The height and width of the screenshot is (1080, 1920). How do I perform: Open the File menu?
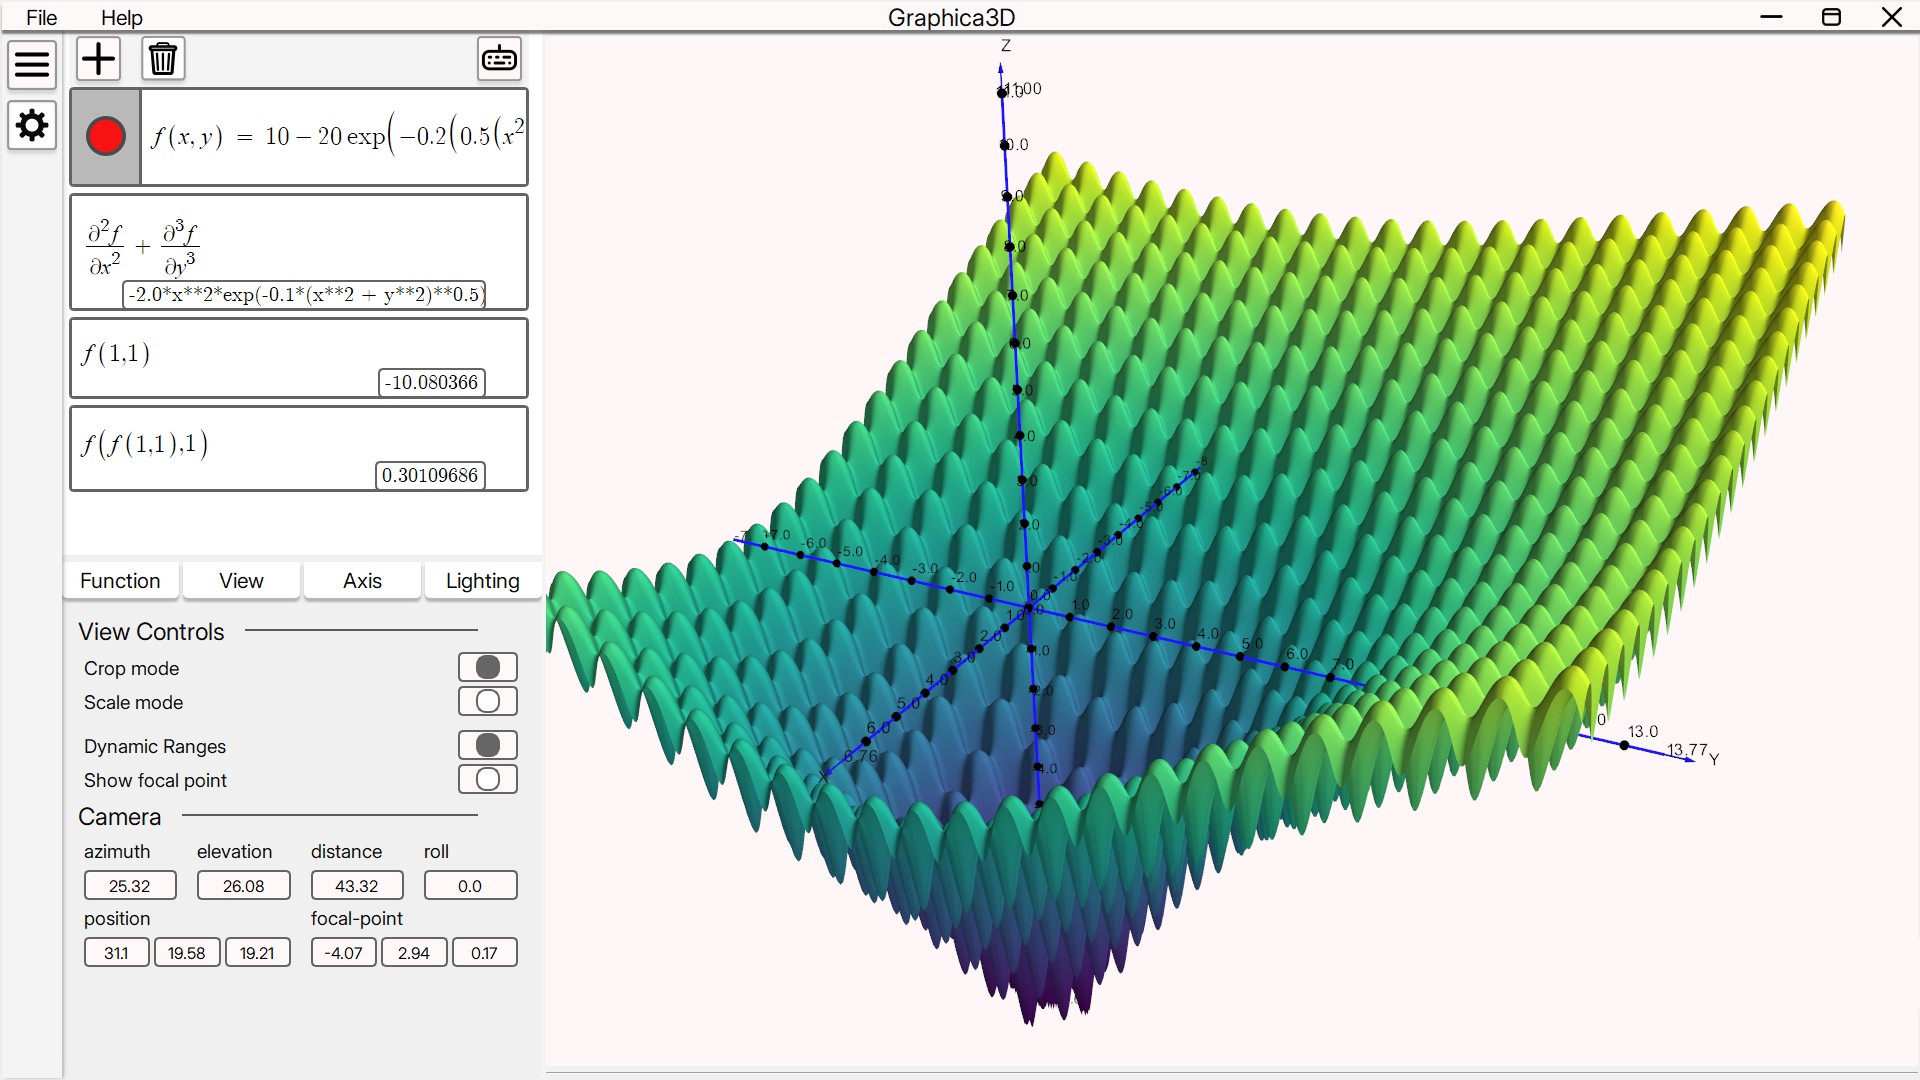(41, 17)
